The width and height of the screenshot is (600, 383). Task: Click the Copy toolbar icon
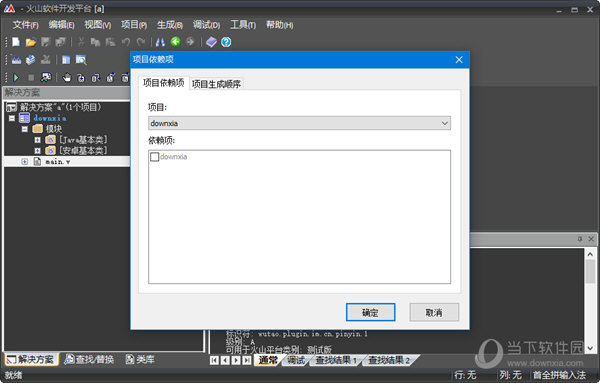(x=95, y=42)
